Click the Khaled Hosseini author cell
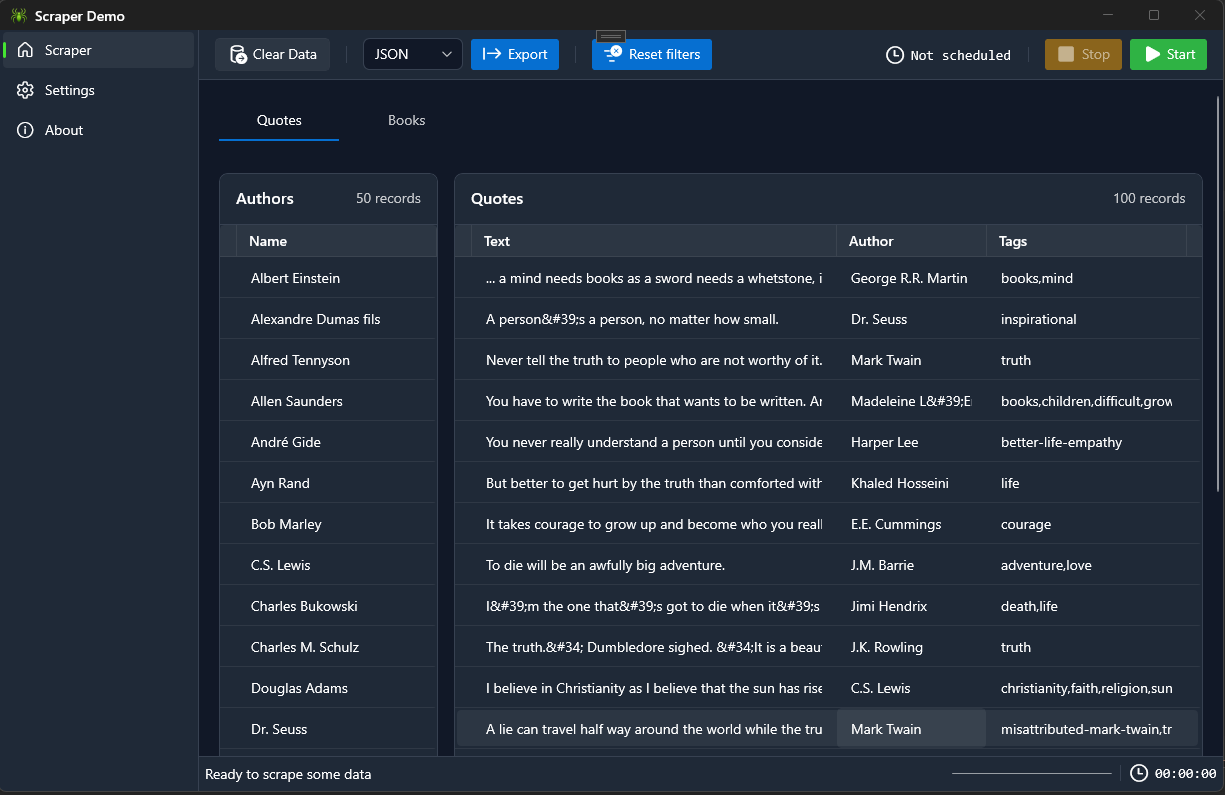Viewport: 1225px width, 795px height. click(911, 483)
